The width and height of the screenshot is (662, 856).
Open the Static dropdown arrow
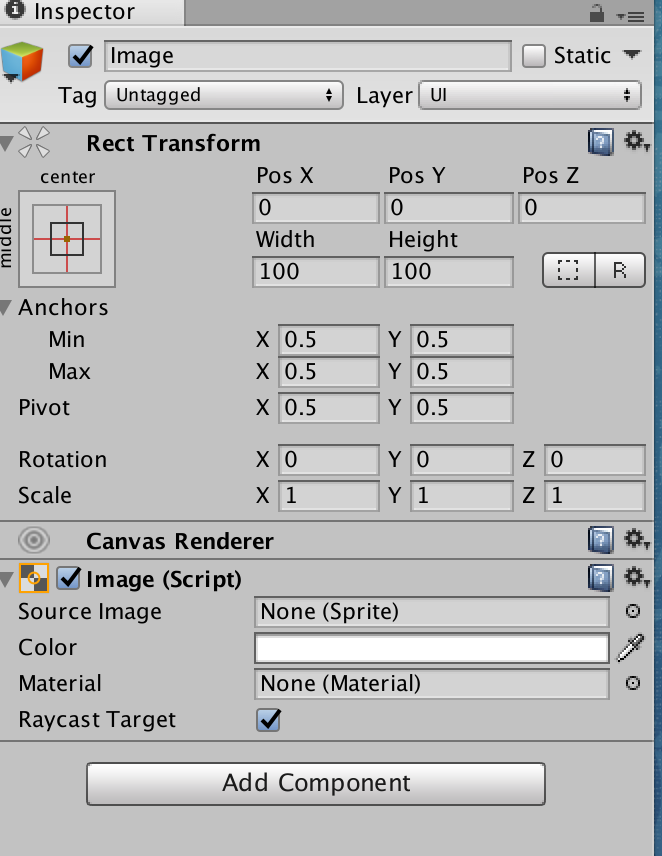tap(631, 55)
